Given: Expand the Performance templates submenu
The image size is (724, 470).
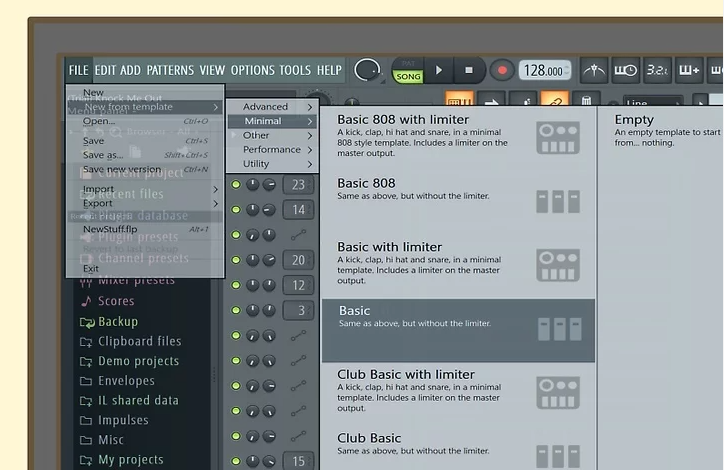Looking at the screenshot, I should (x=273, y=150).
